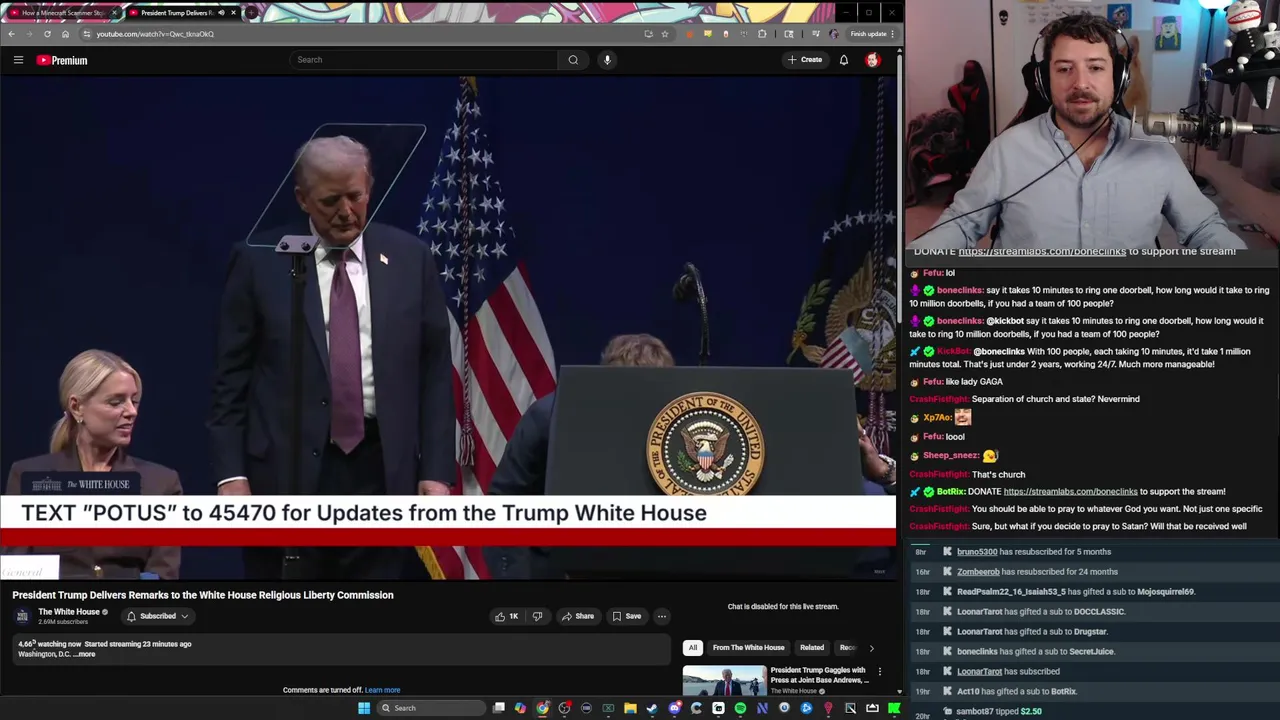Click the video title text
The width and height of the screenshot is (1280, 720).
pyautogui.click(x=203, y=595)
